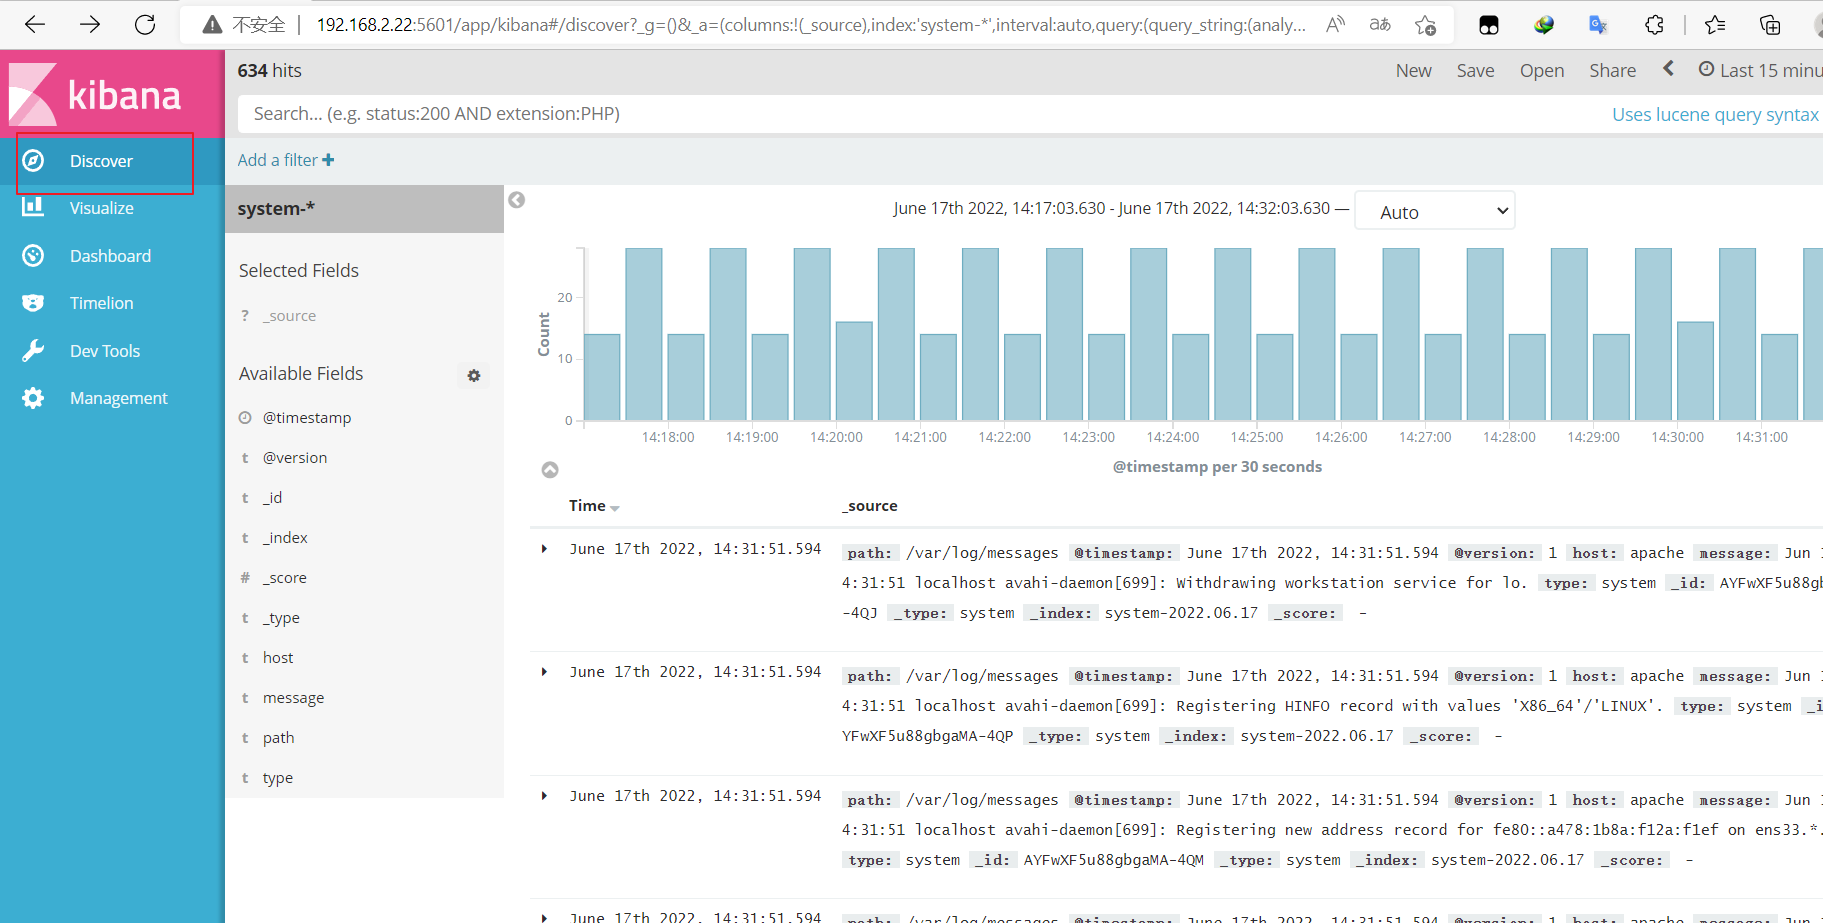Click the Kibana logo

(x=96, y=95)
